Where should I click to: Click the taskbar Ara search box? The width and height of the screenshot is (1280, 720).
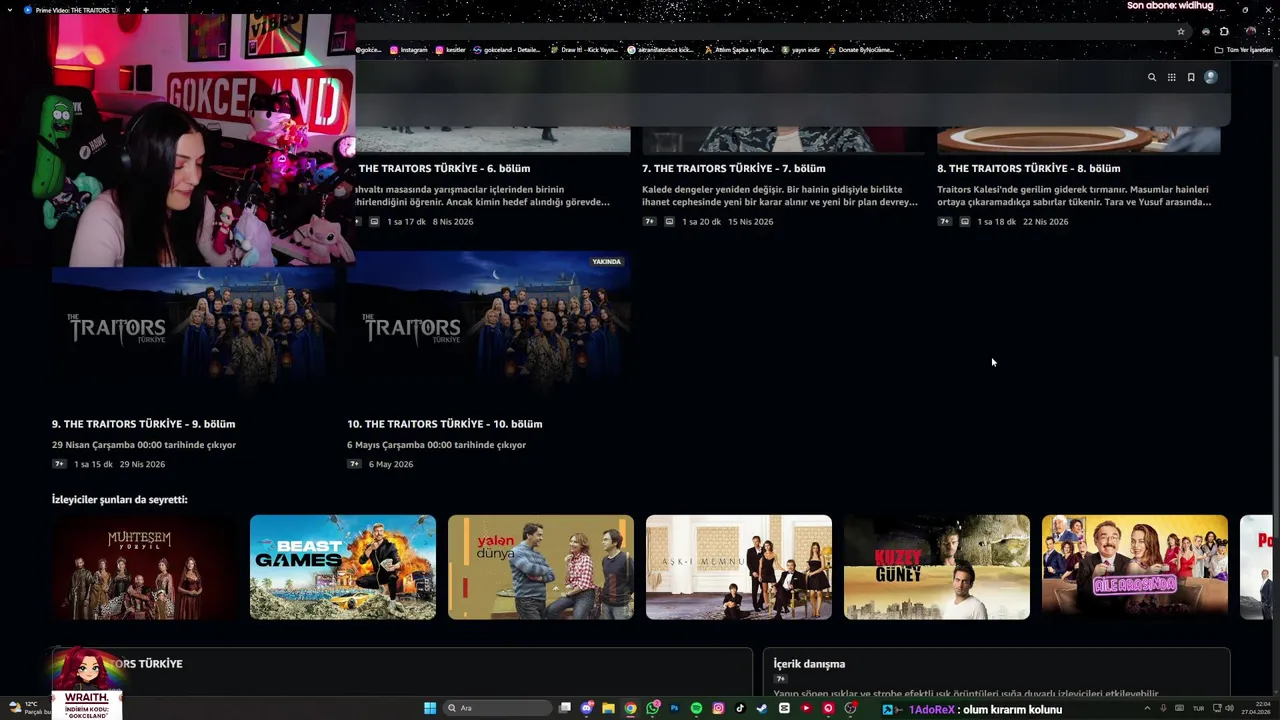[497, 708]
